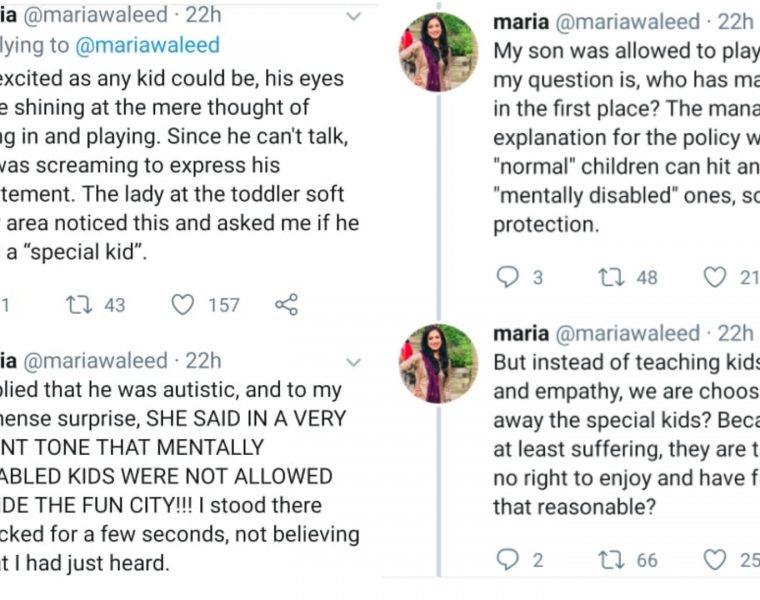
Task: Like the tweet showing 157 likes
Action: 182,305
